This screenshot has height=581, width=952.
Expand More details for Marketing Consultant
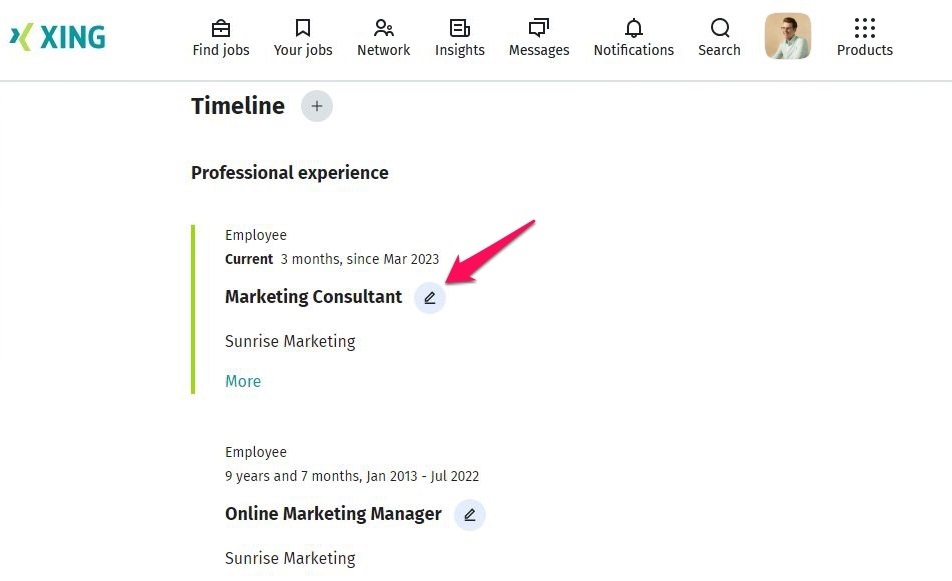(243, 381)
